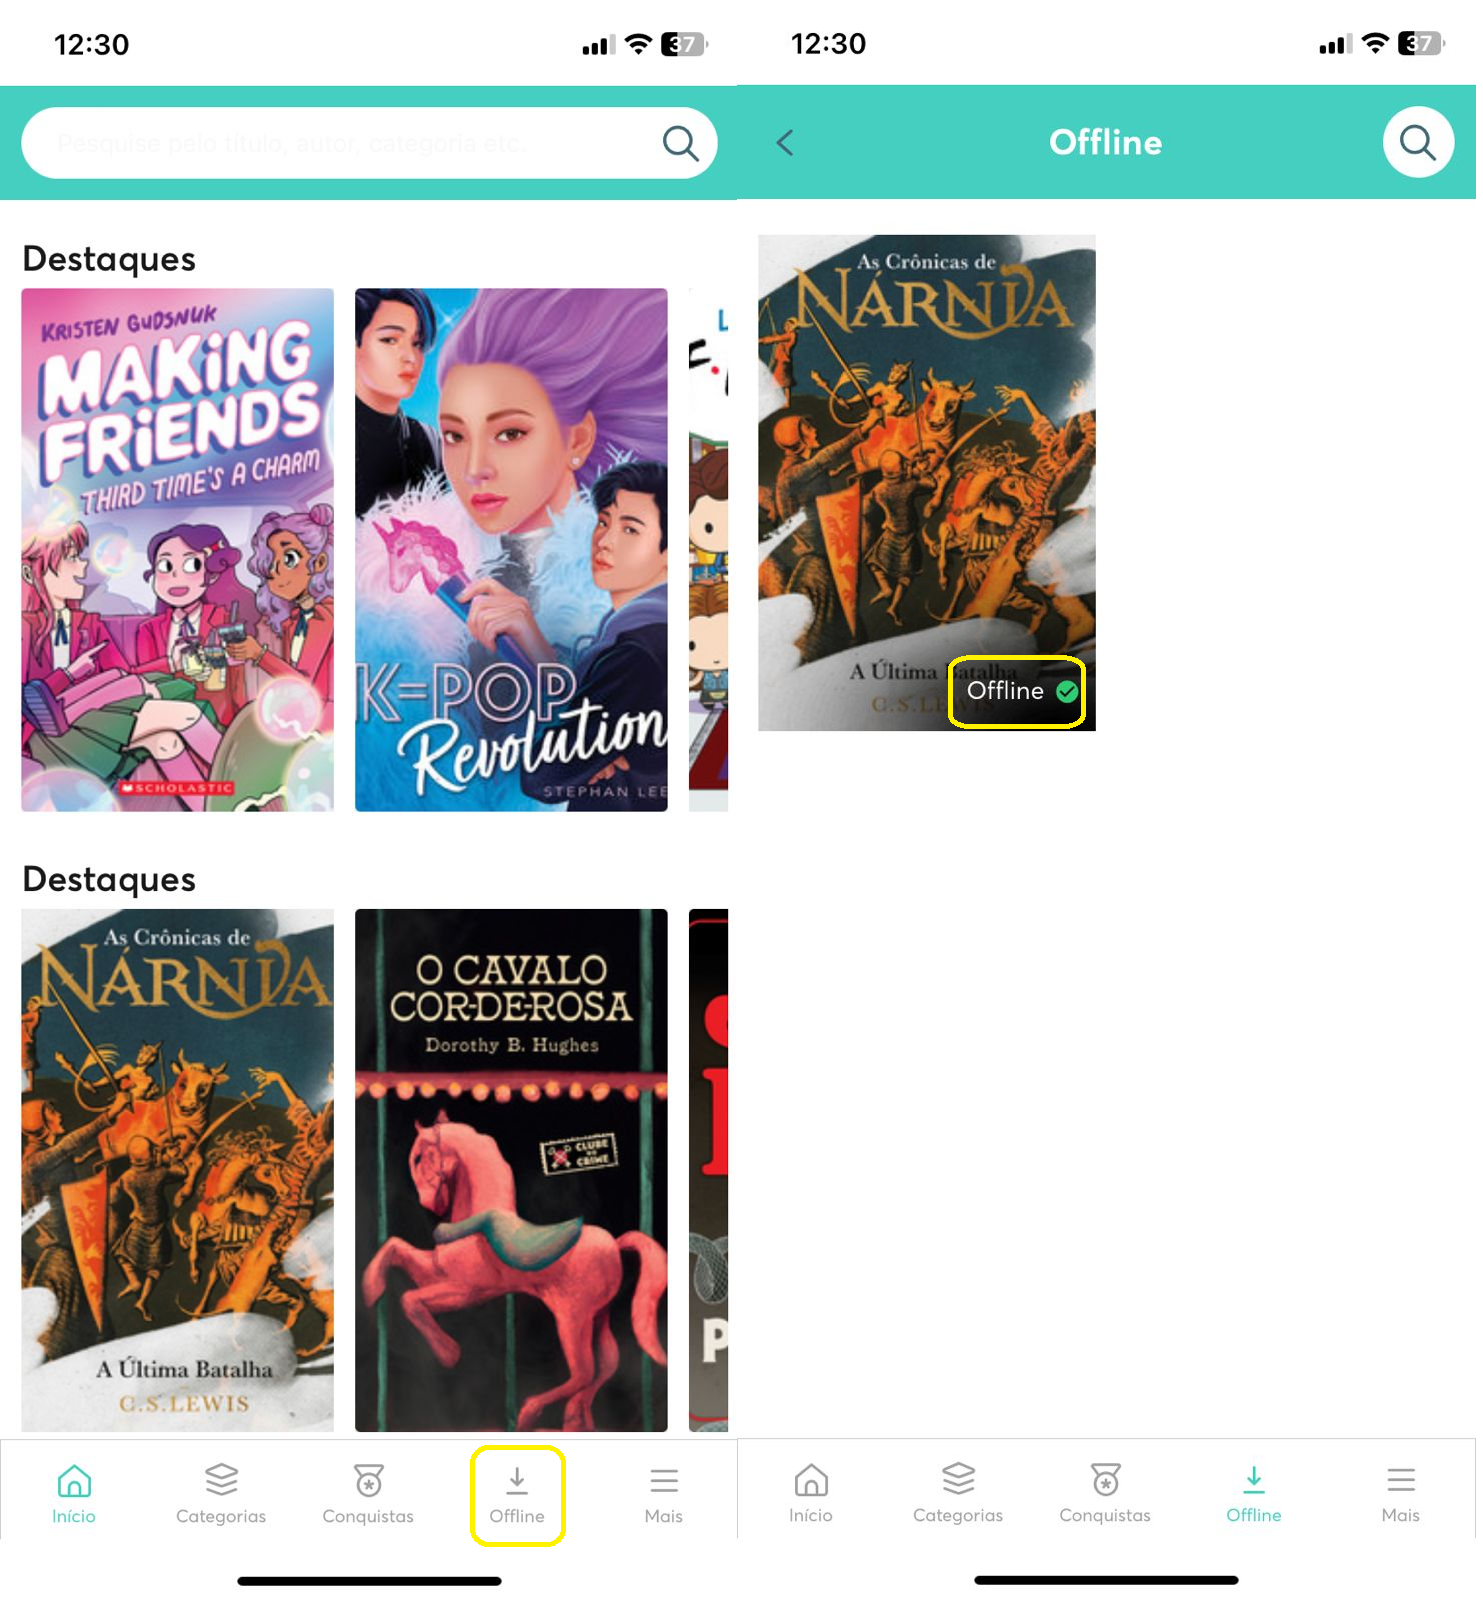Tap the first Destaques heading
This screenshot has width=1483, height=1600.
point(110,260)
